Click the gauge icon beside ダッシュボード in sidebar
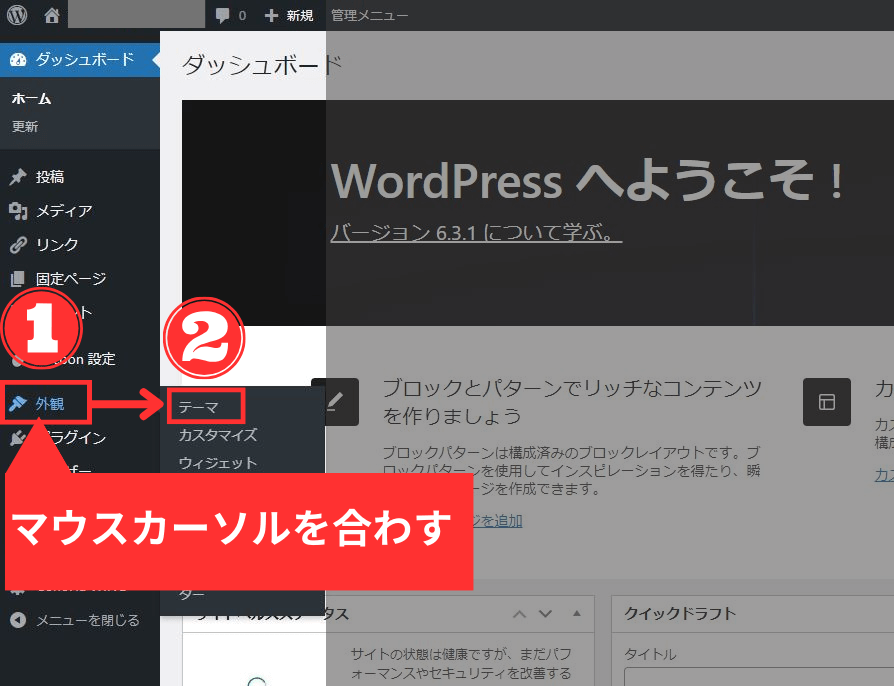 [18, 59]
